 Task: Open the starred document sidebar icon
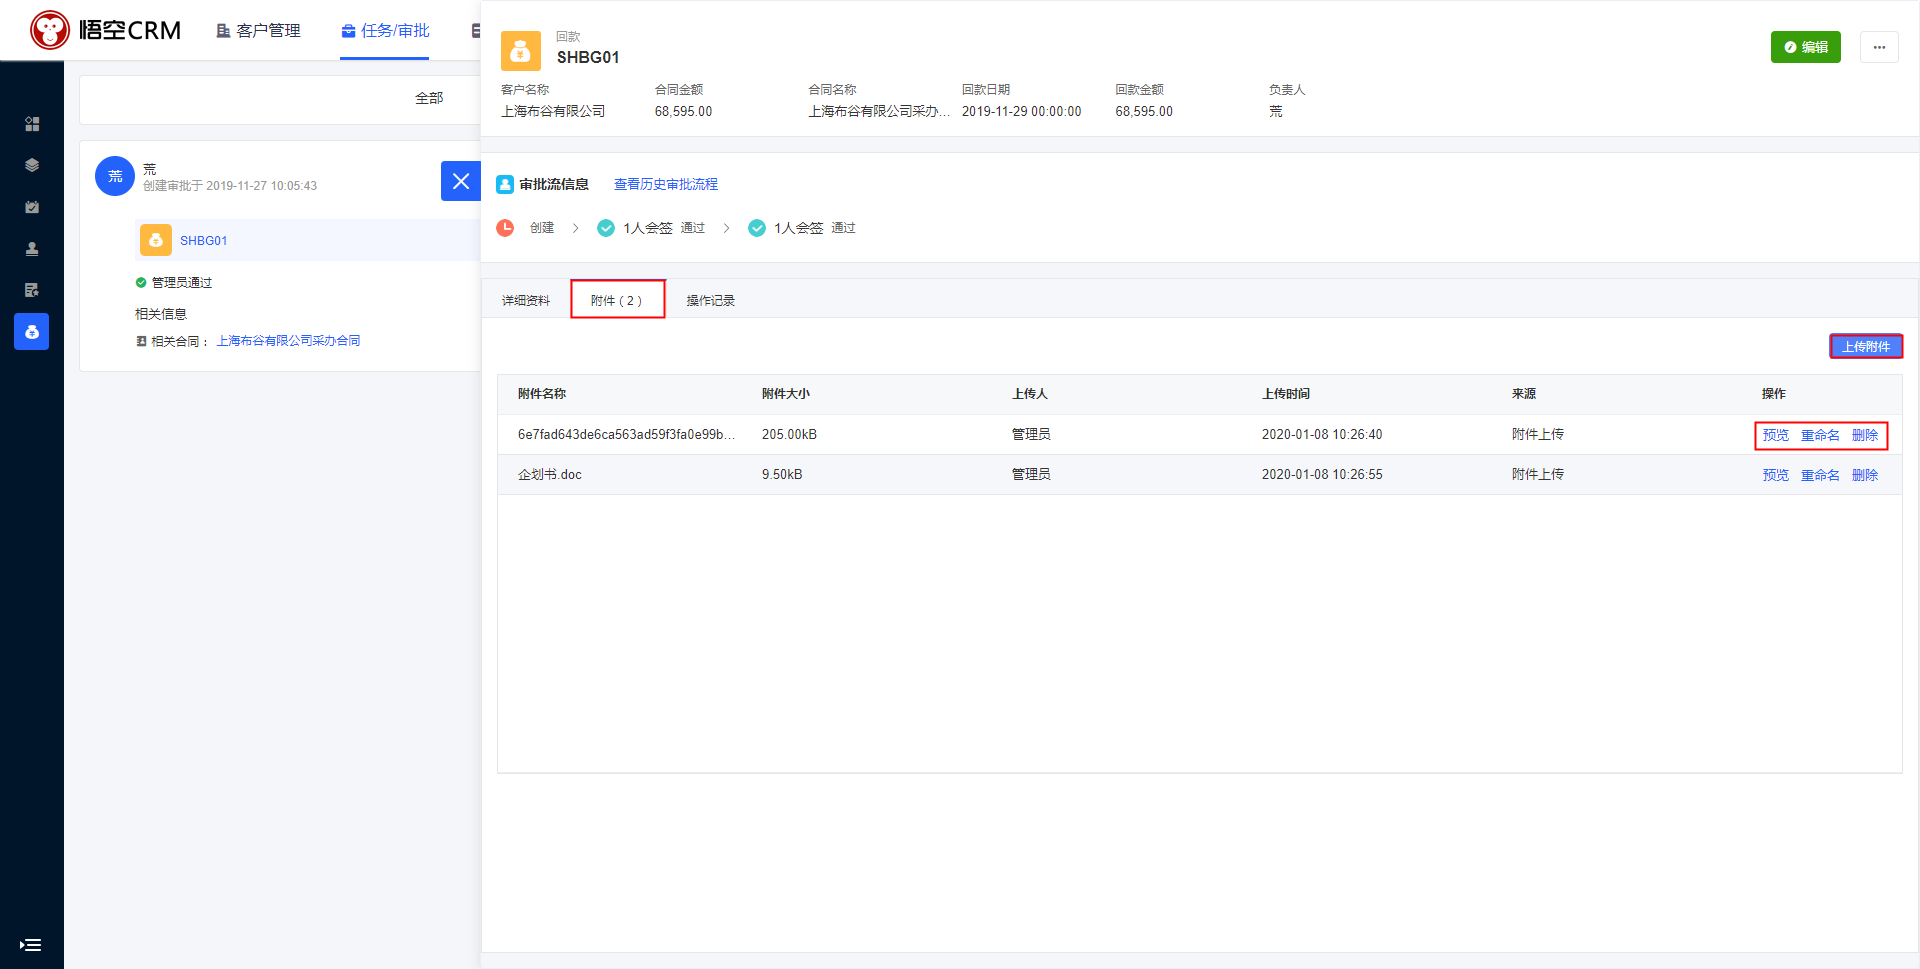click(32, 290)
